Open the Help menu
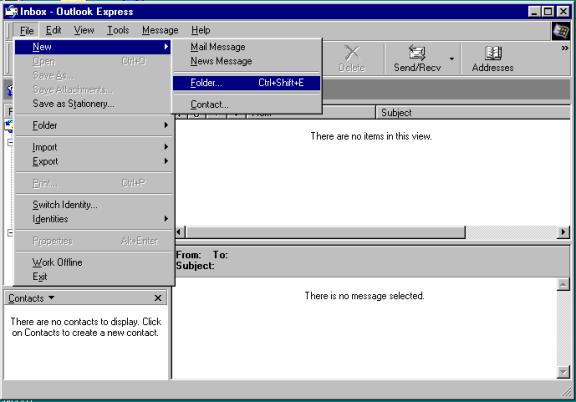 point(201,30)
